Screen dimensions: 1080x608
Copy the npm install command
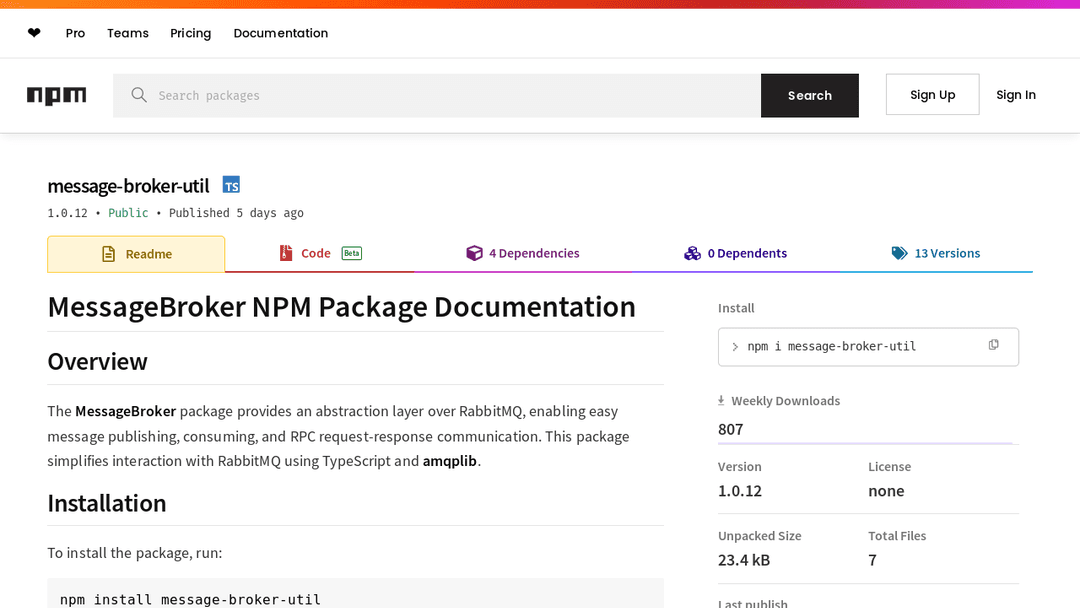click(x=993, y=345)
